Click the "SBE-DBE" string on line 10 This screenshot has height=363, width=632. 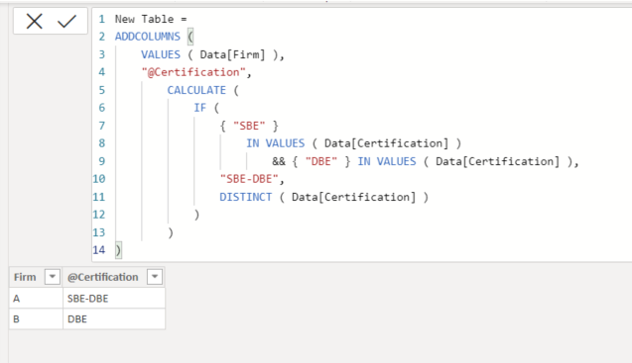pyautogui.click(x=249, y=178)
